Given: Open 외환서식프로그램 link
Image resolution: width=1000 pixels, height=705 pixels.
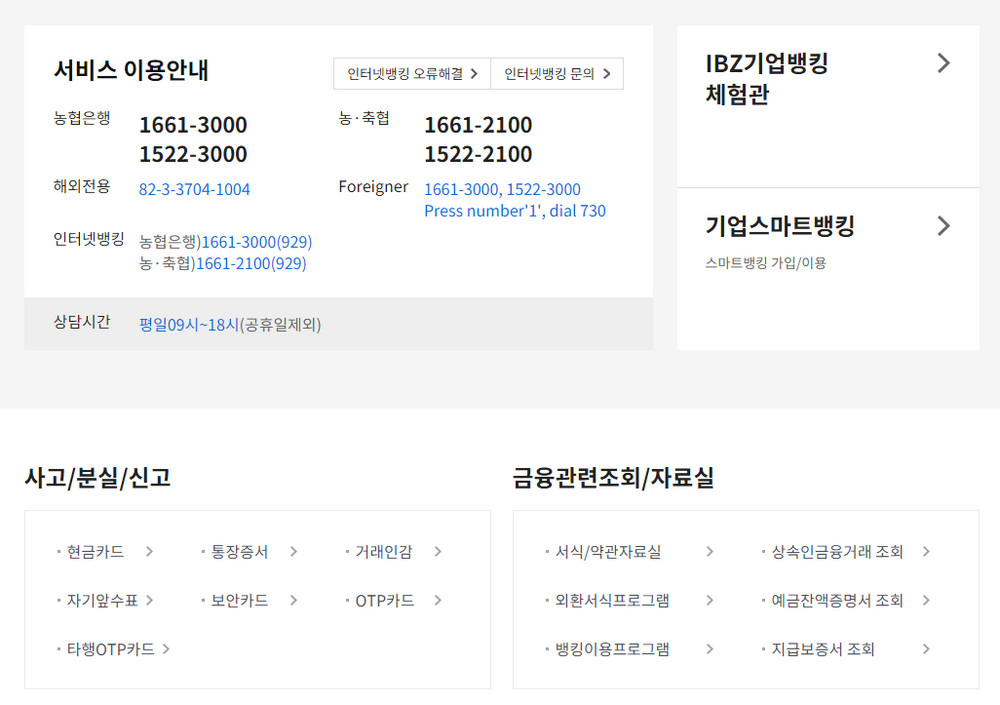Looking at the screenshot, I should click(x=612, y=600).
